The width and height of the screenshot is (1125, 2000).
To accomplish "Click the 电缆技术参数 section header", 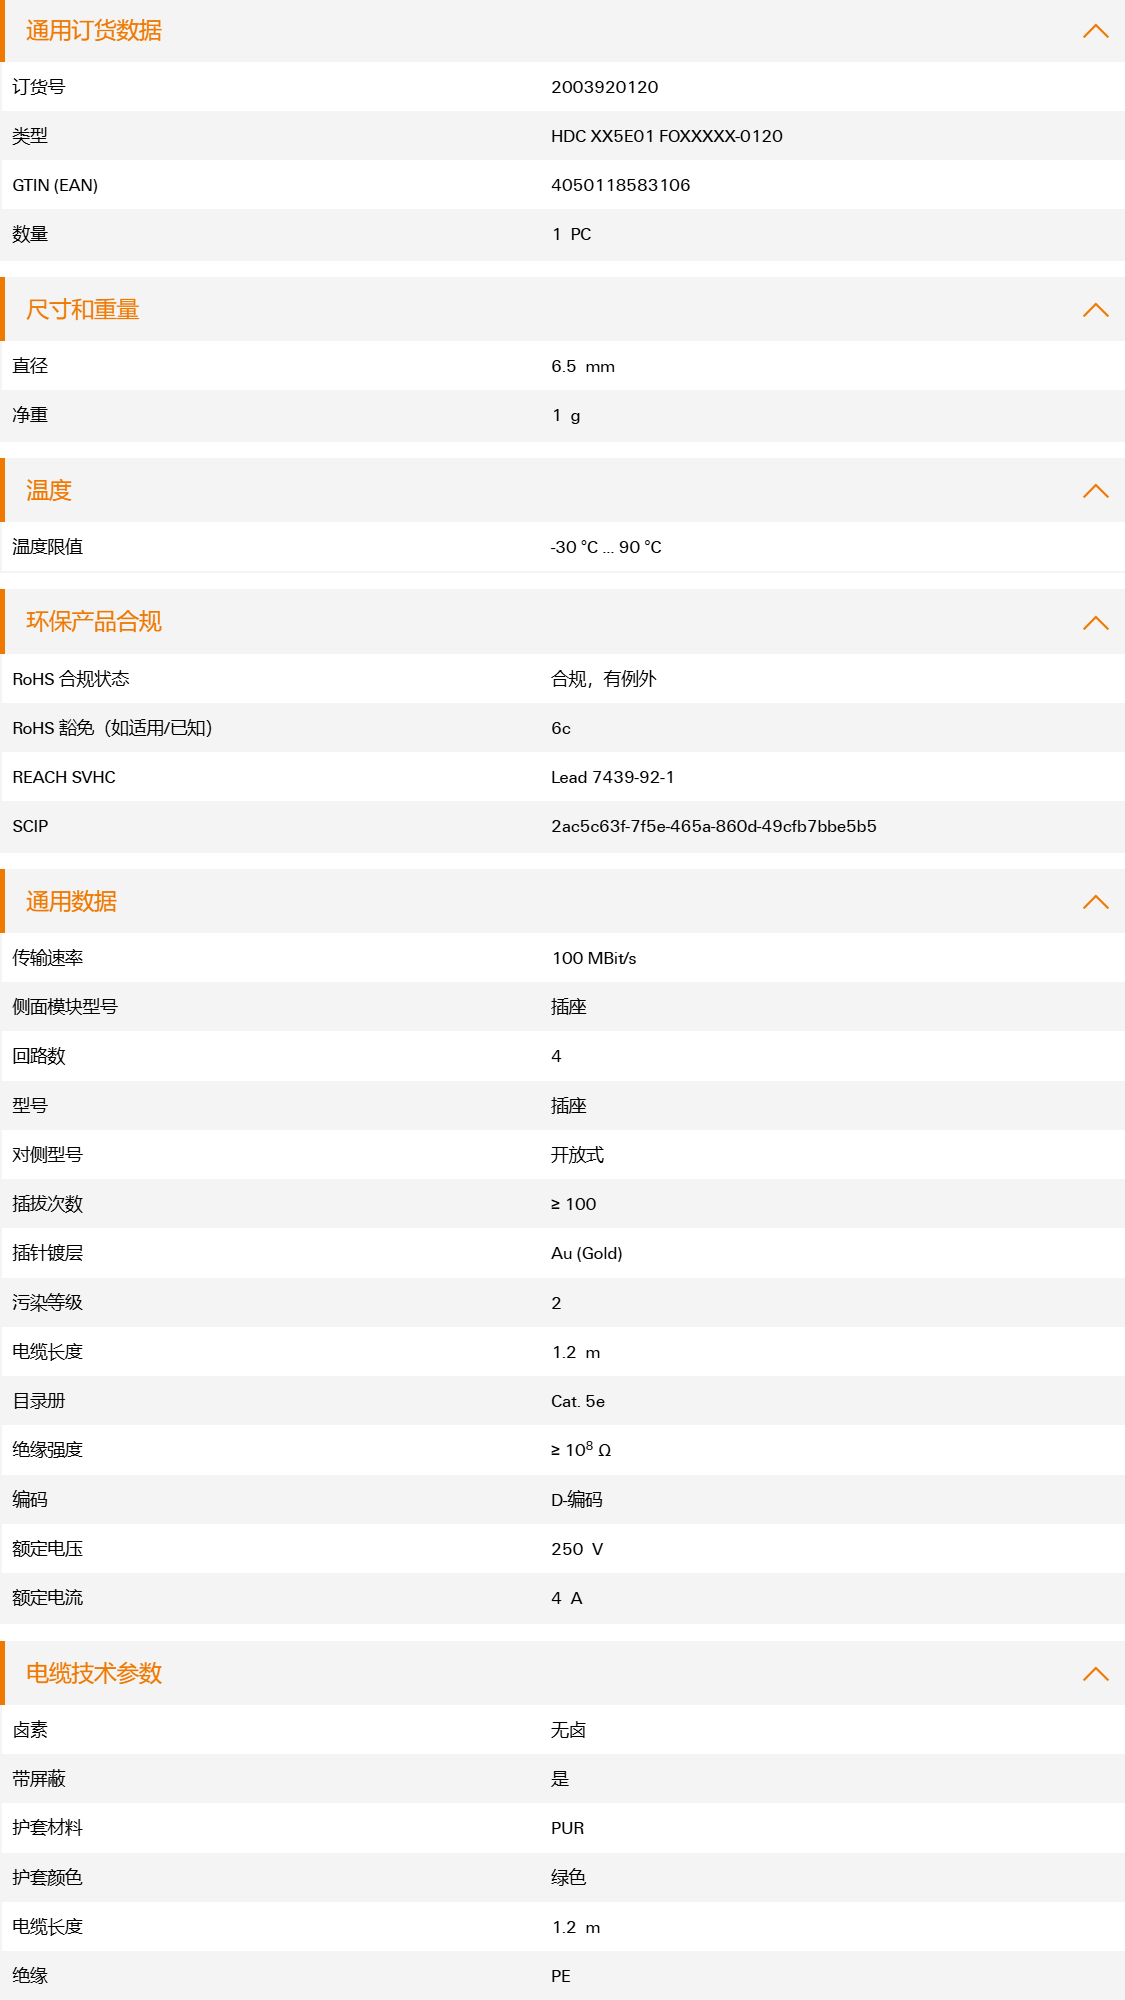I will point(562,1674).
